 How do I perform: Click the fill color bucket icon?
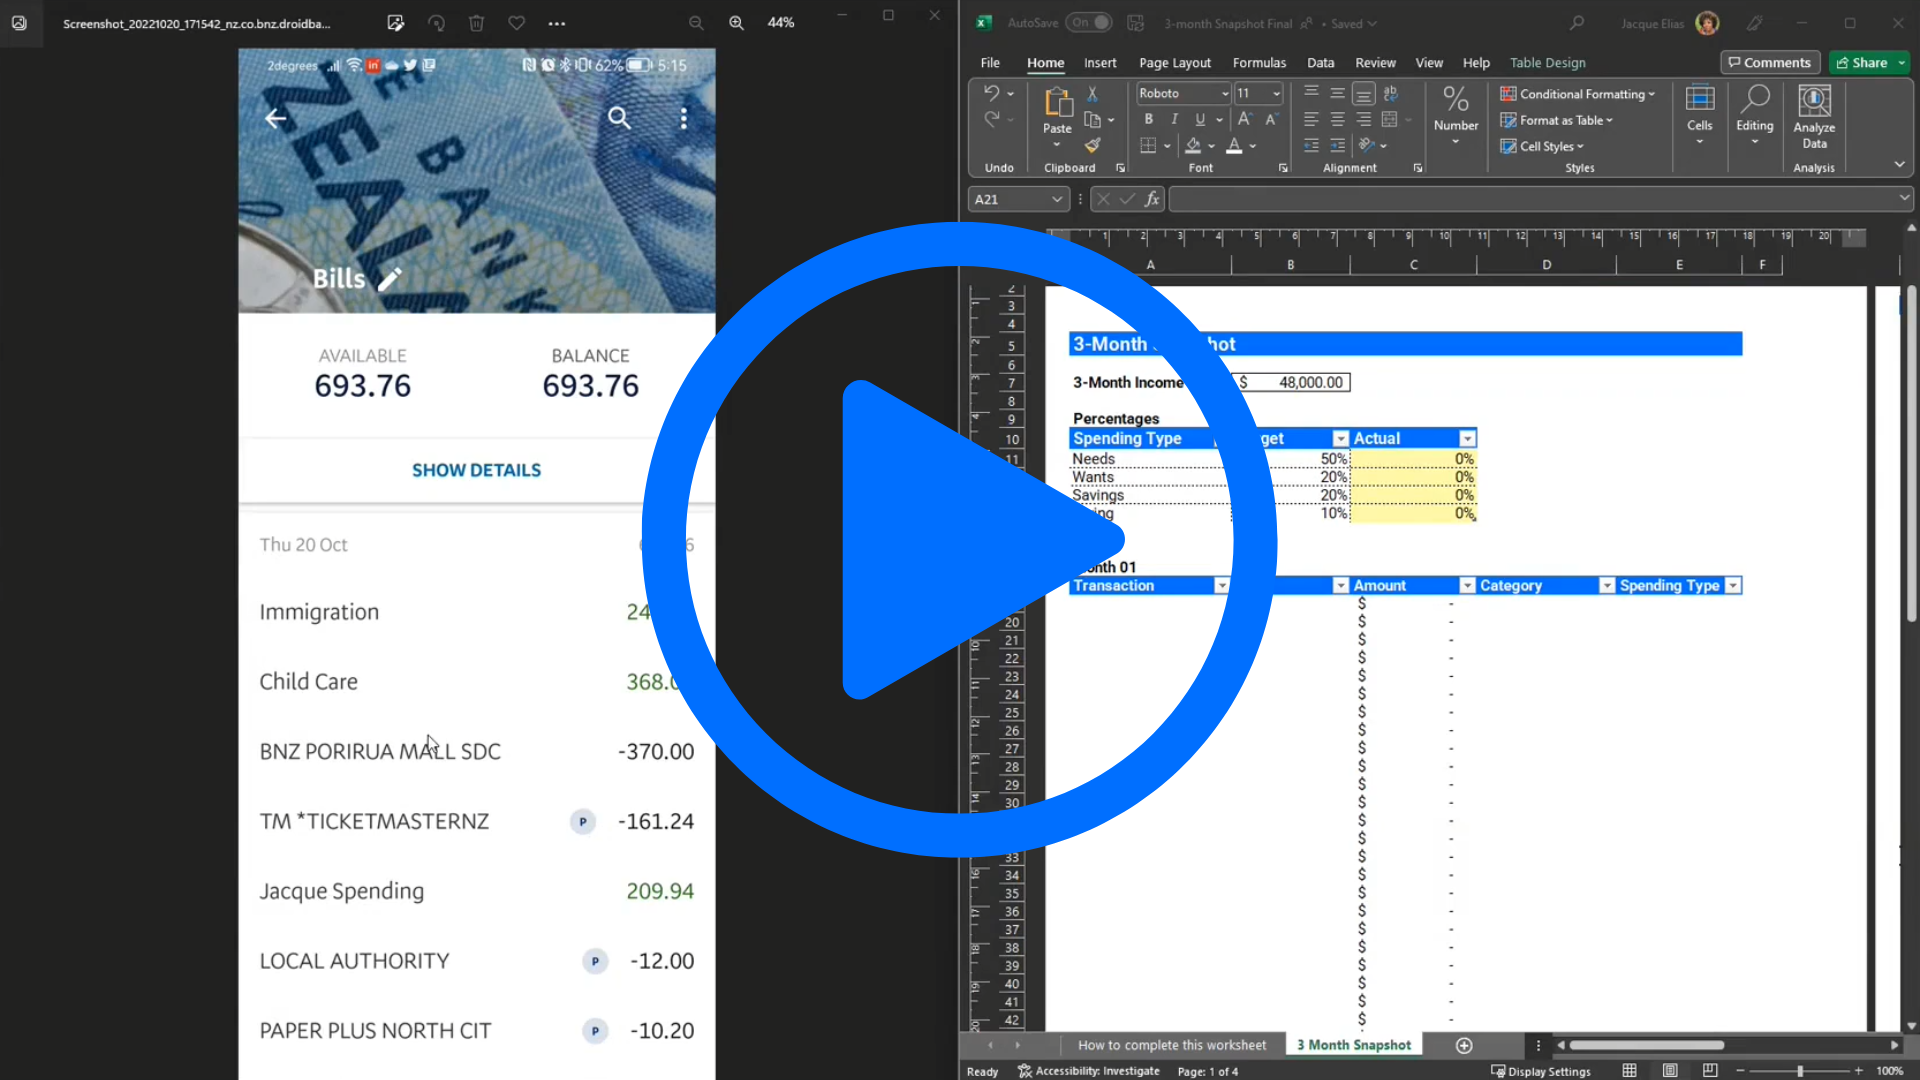[1193, 146]
